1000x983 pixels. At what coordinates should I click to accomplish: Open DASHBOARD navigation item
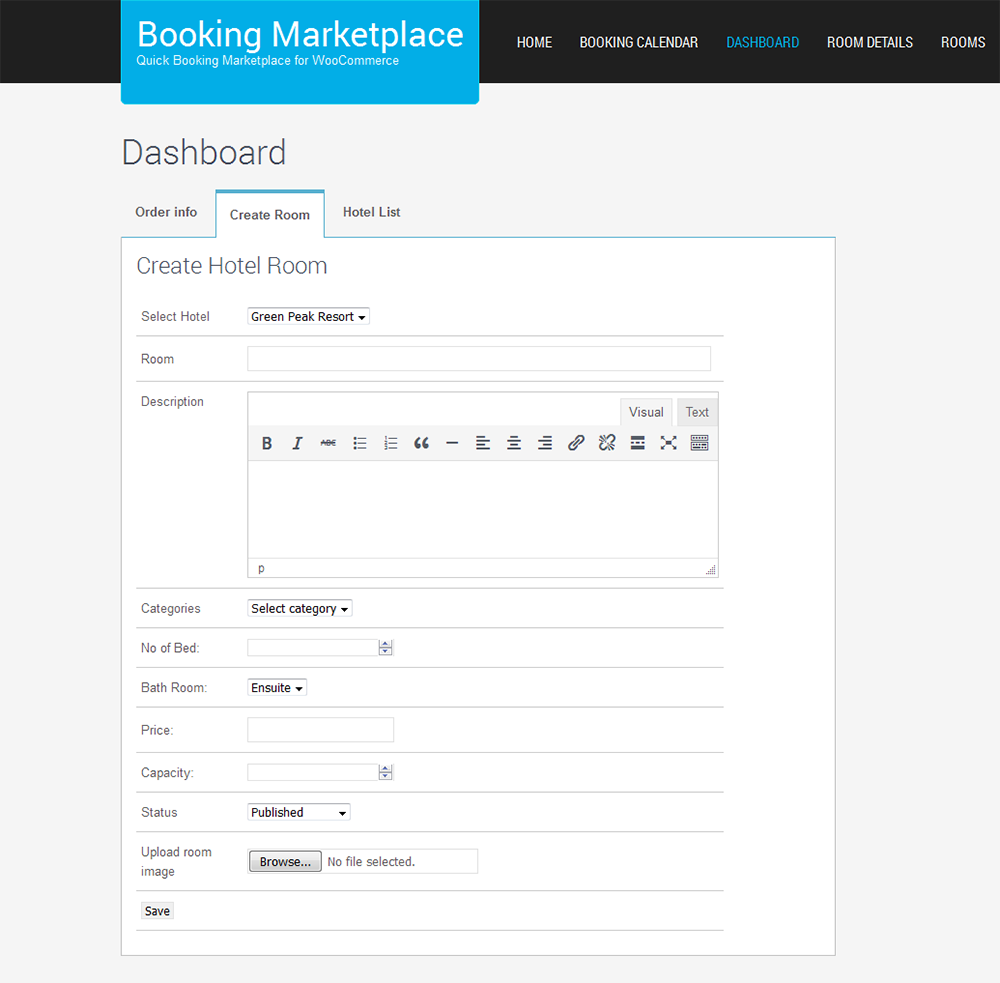[x=763, y=43]
